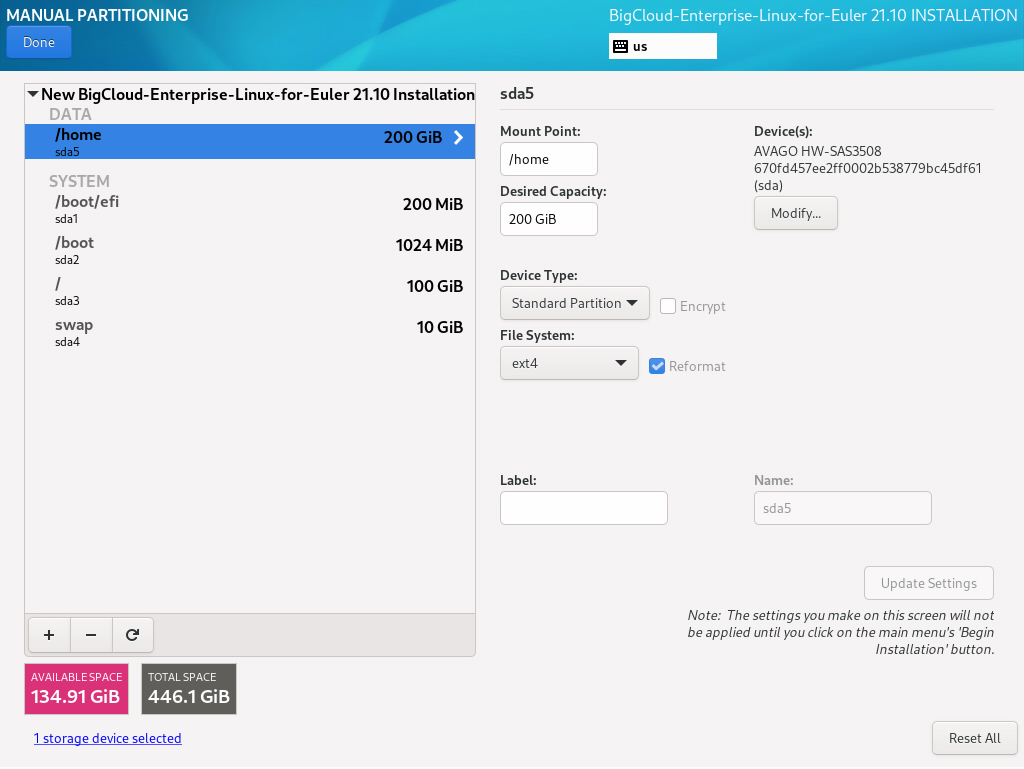1024x769 pixels.
Task: Click the Done button
Action: (39, 42)
